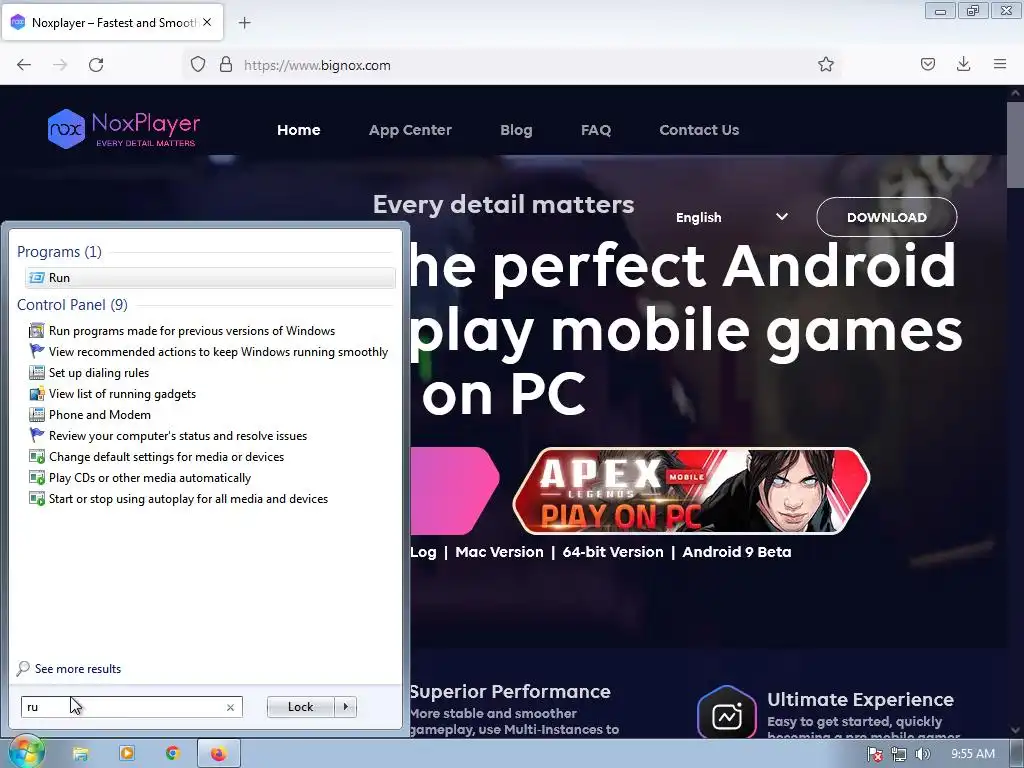The height and width of the screenshot is (768, 1024).
Task: Open Action Center flag in tray
Action: (x=875, y=754)
